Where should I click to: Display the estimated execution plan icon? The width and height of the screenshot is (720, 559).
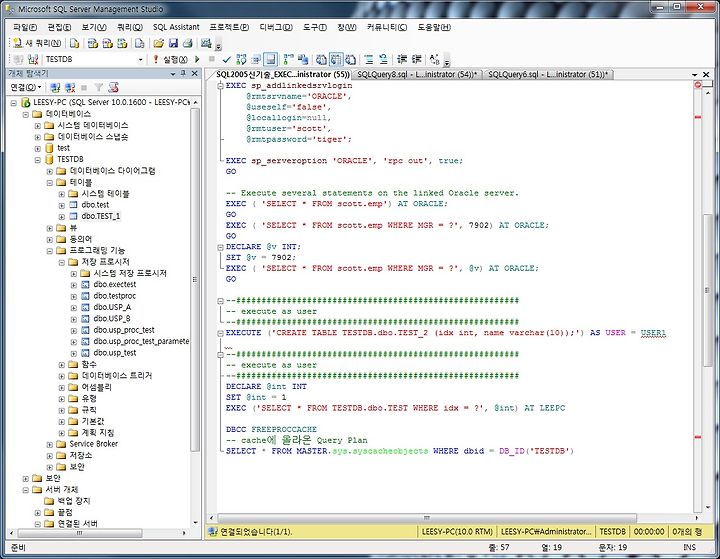click(241, 59)
